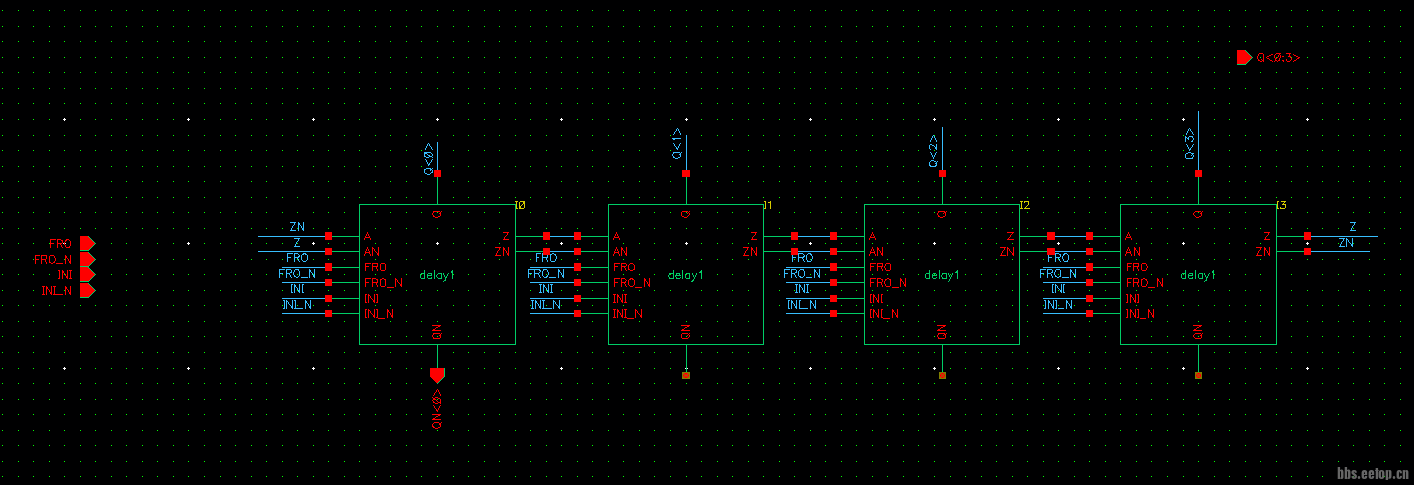1414x485 pixels.
Task: Select the ZN wire label feeding I0's A input
Action: 297,228
